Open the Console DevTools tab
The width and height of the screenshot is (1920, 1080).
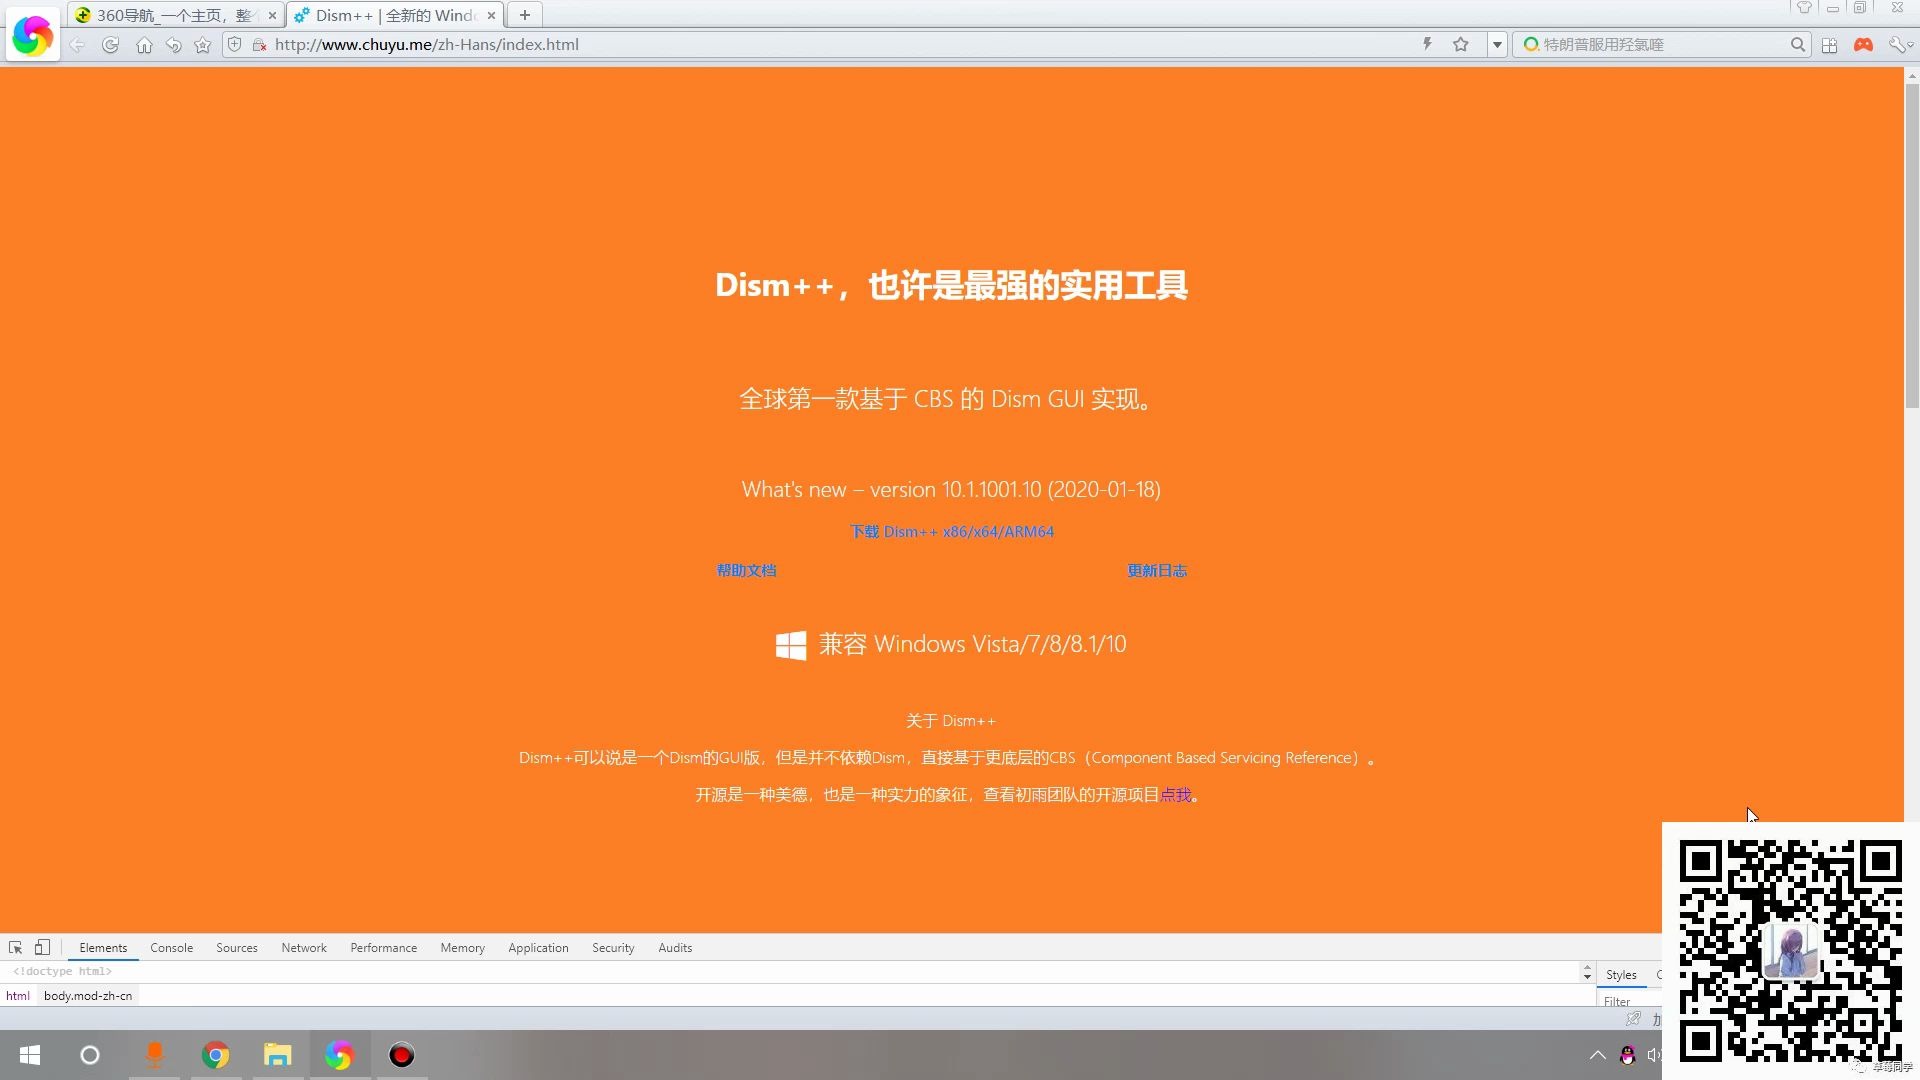pos(171,948)
